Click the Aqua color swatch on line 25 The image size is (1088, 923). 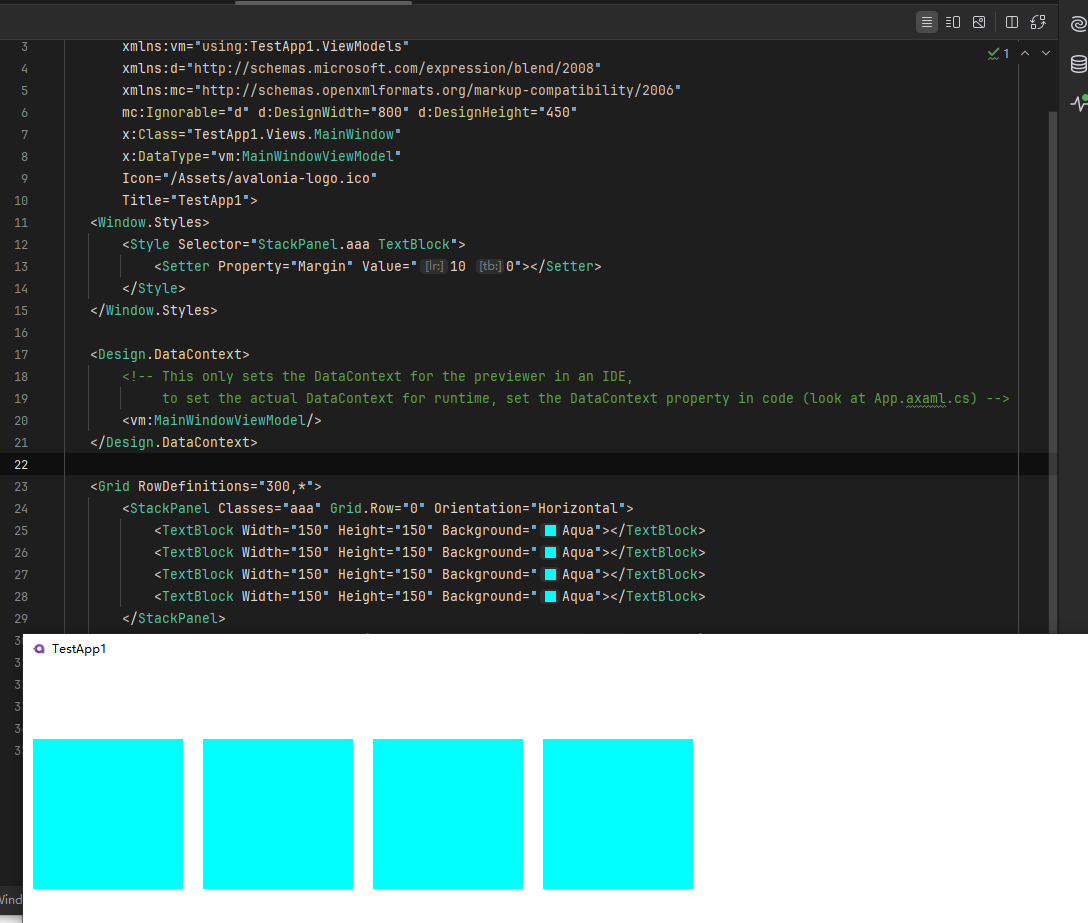[550, 531]
